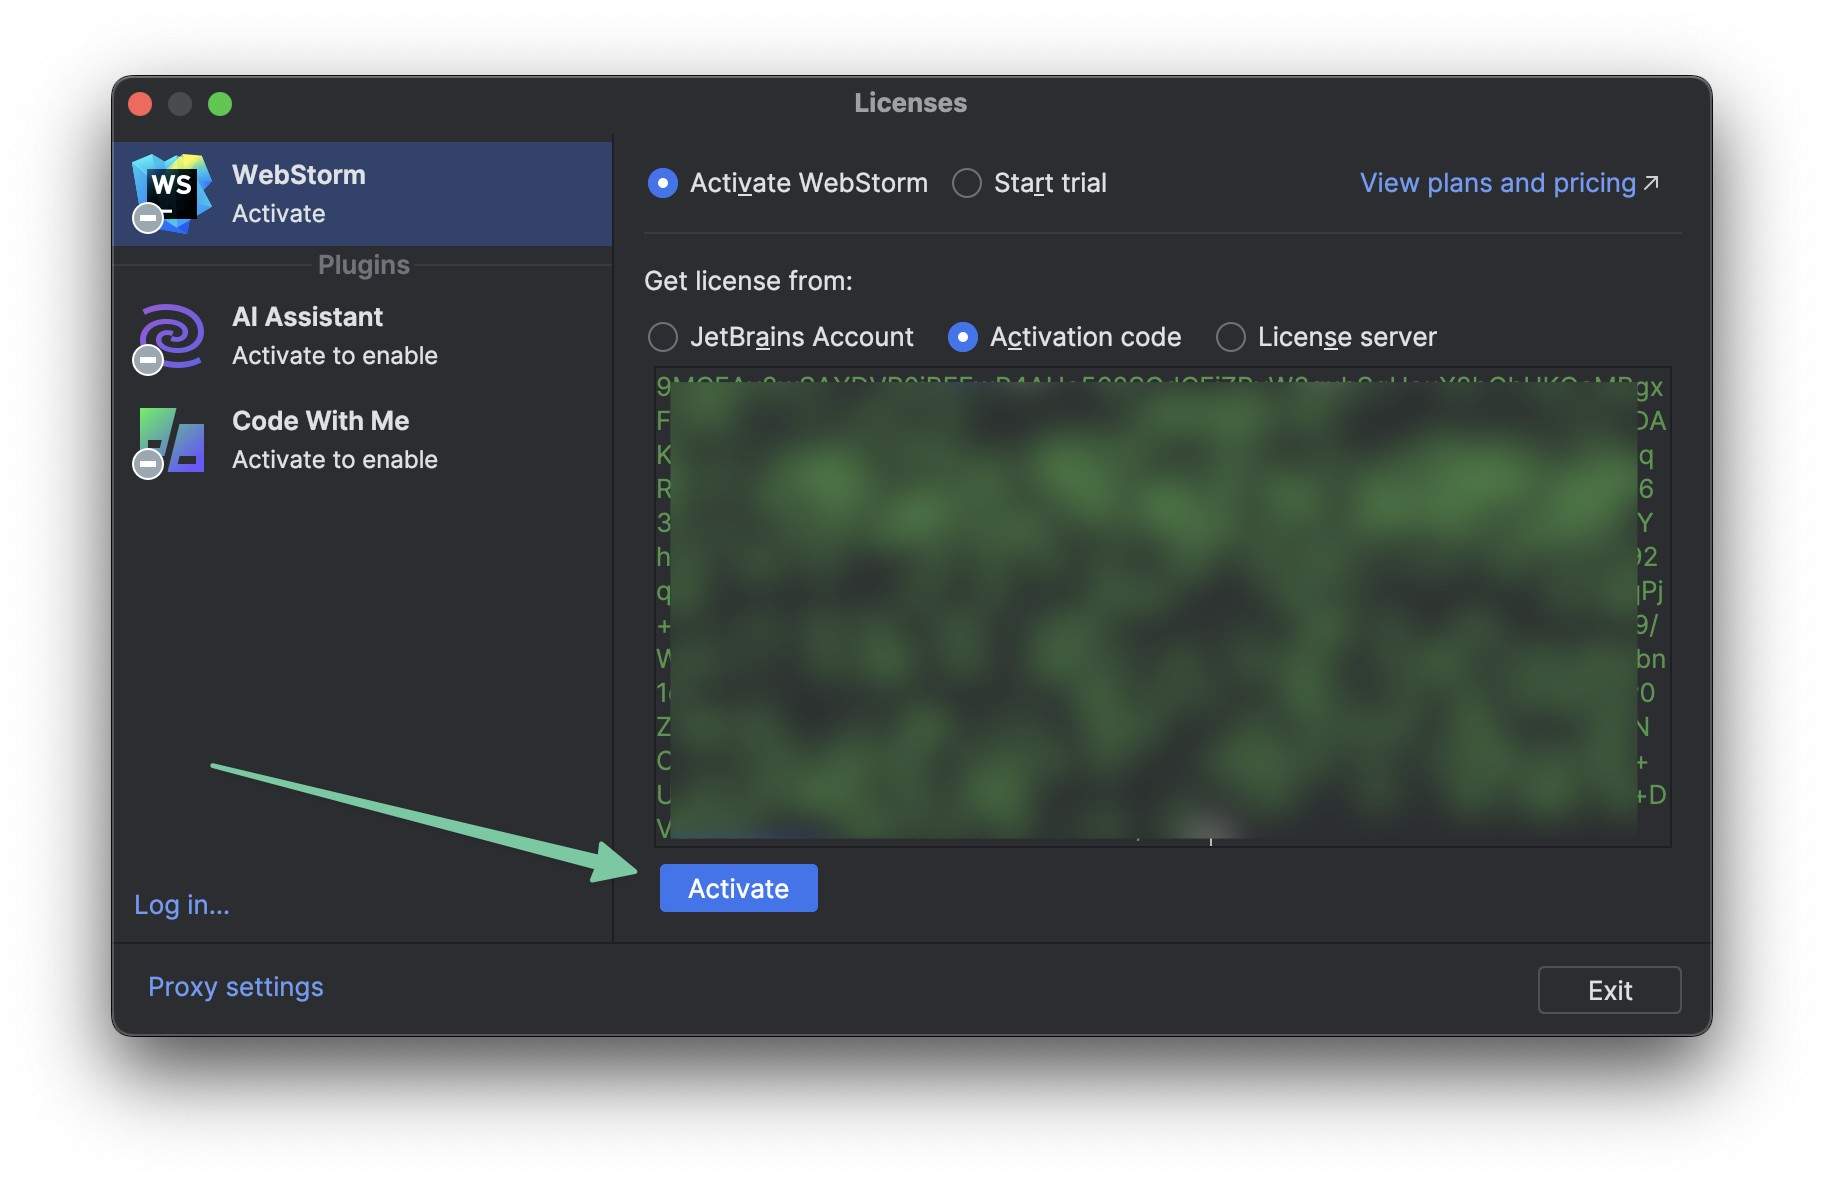Click the Code With Me icon
The width and height of the screenshot is (1824, 1184).
[x=170, y=440]
